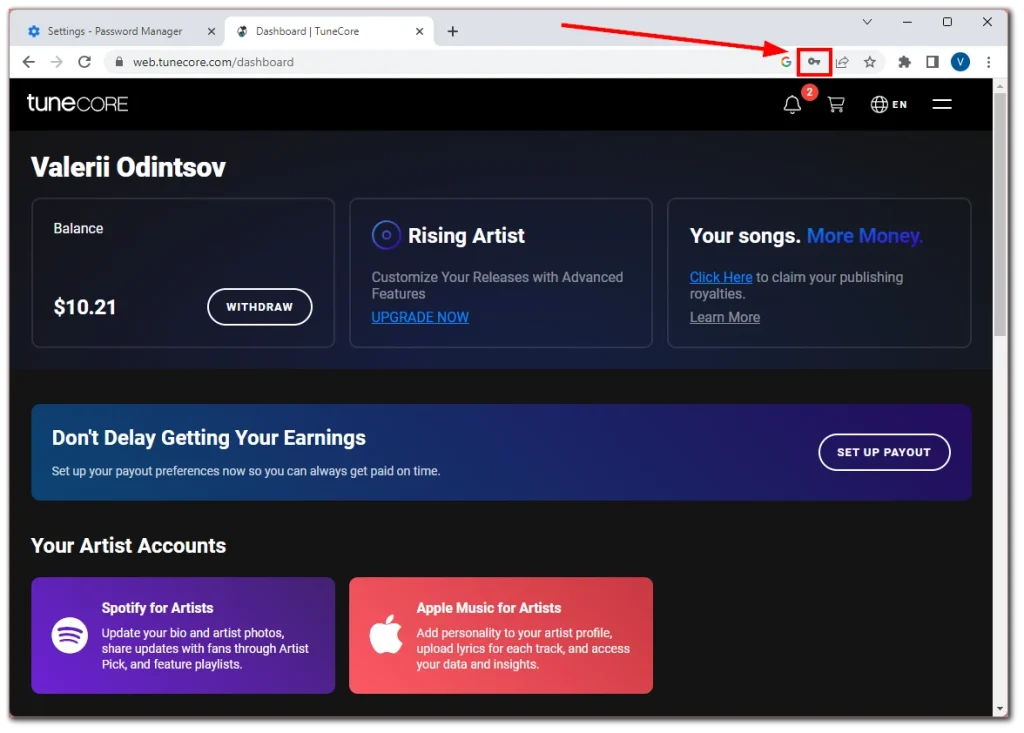Click the Your Artist Accounts heading

128,546
